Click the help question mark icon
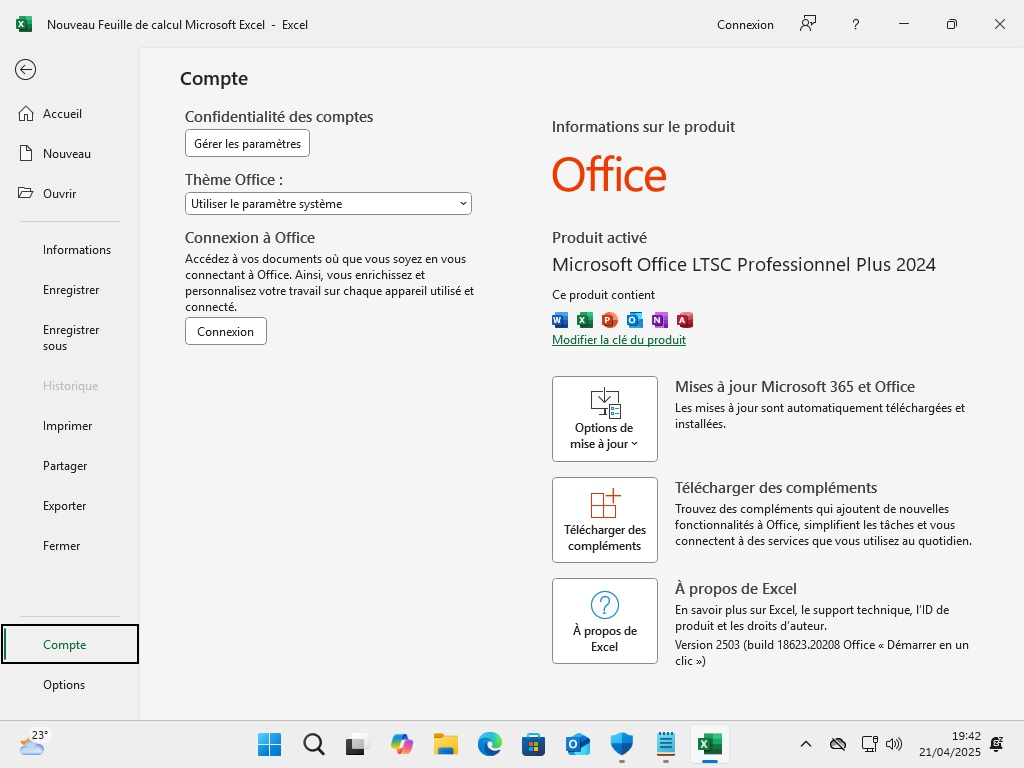Screen dimensions: 1024x768 point(855,24)
